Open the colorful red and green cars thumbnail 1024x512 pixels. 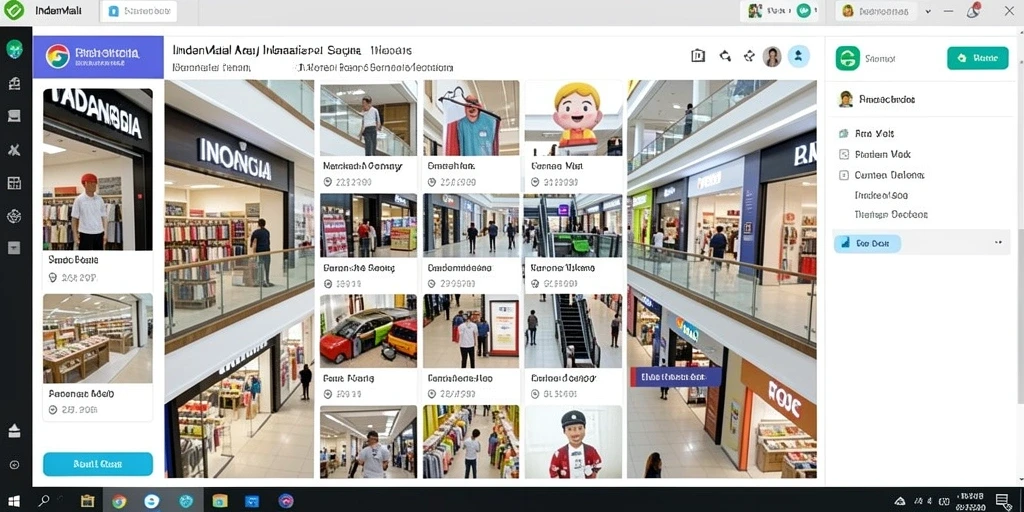point(368,331)
